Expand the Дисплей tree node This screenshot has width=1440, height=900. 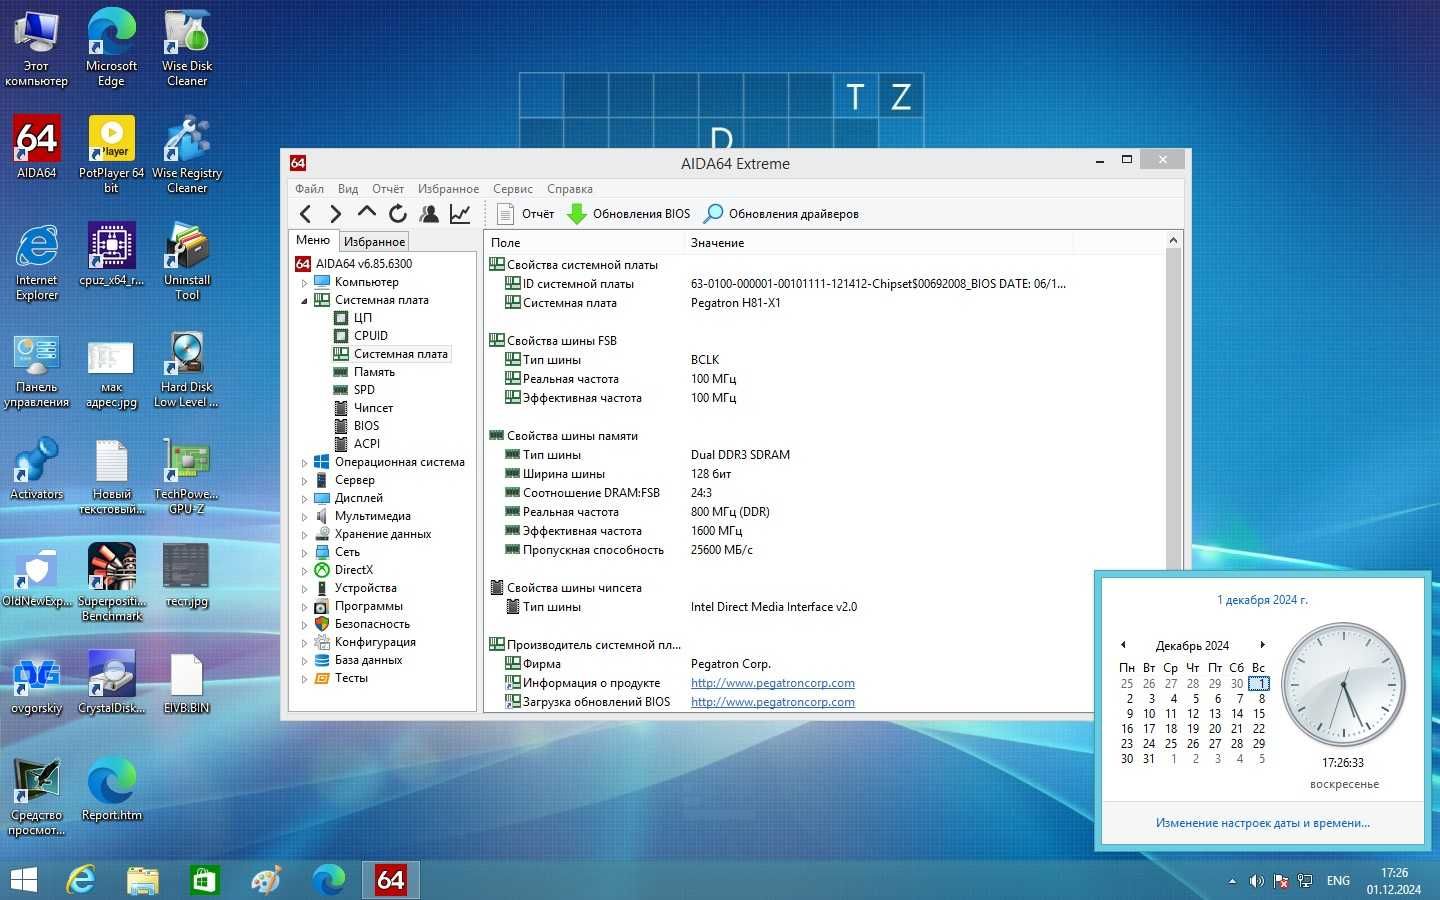304,499
